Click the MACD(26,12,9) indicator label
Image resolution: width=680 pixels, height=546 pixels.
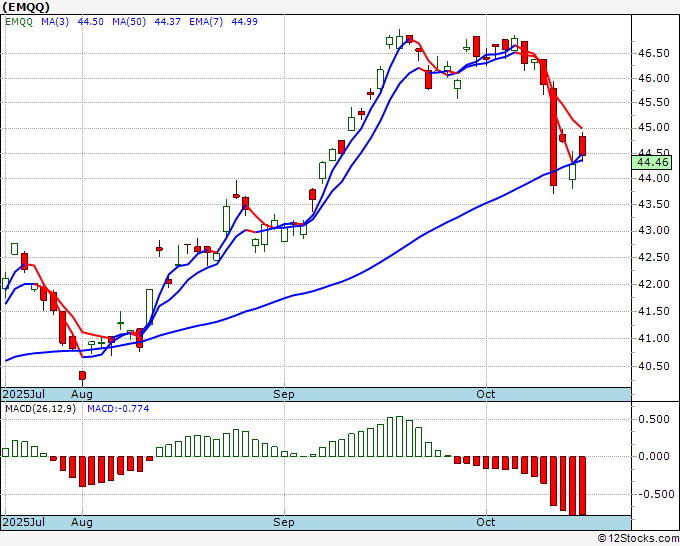(40, 409)
